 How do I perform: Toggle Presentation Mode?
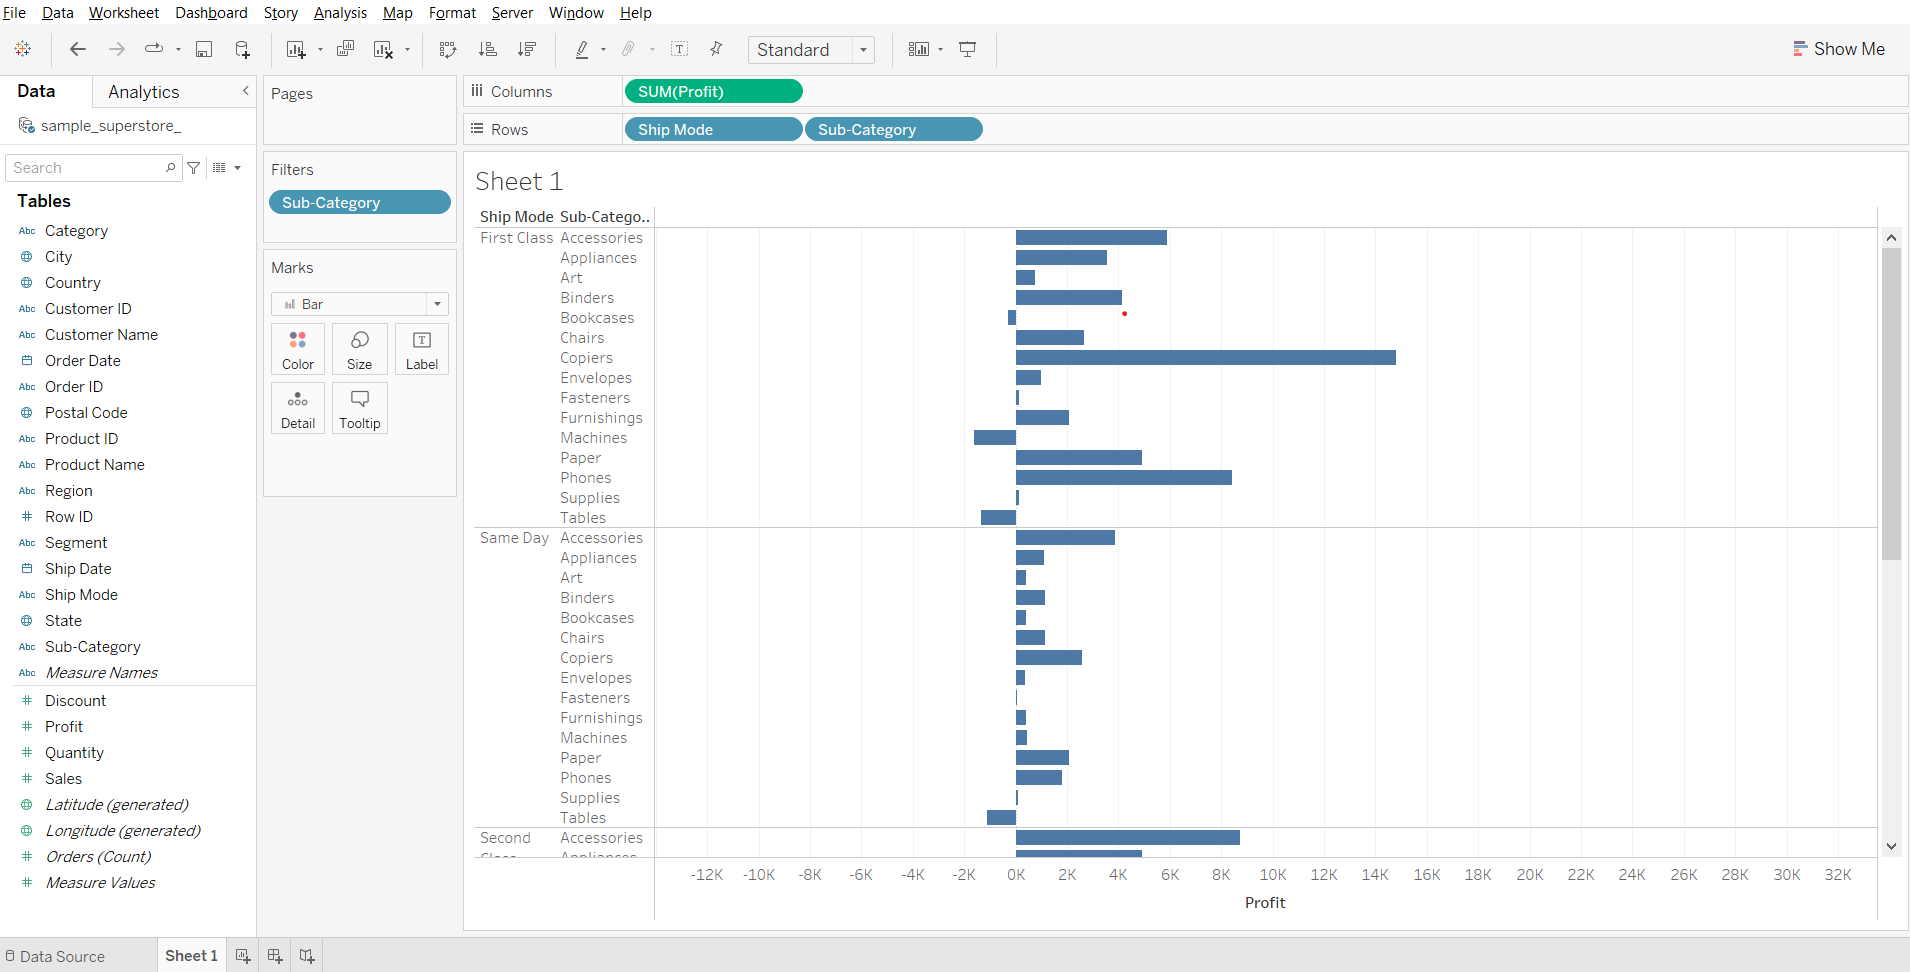967,49
